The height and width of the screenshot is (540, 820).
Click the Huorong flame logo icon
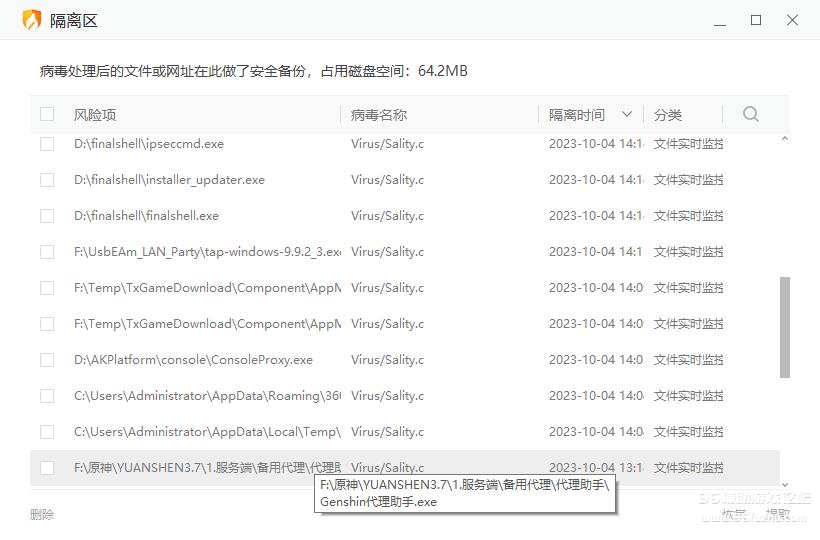coord(32,20)
